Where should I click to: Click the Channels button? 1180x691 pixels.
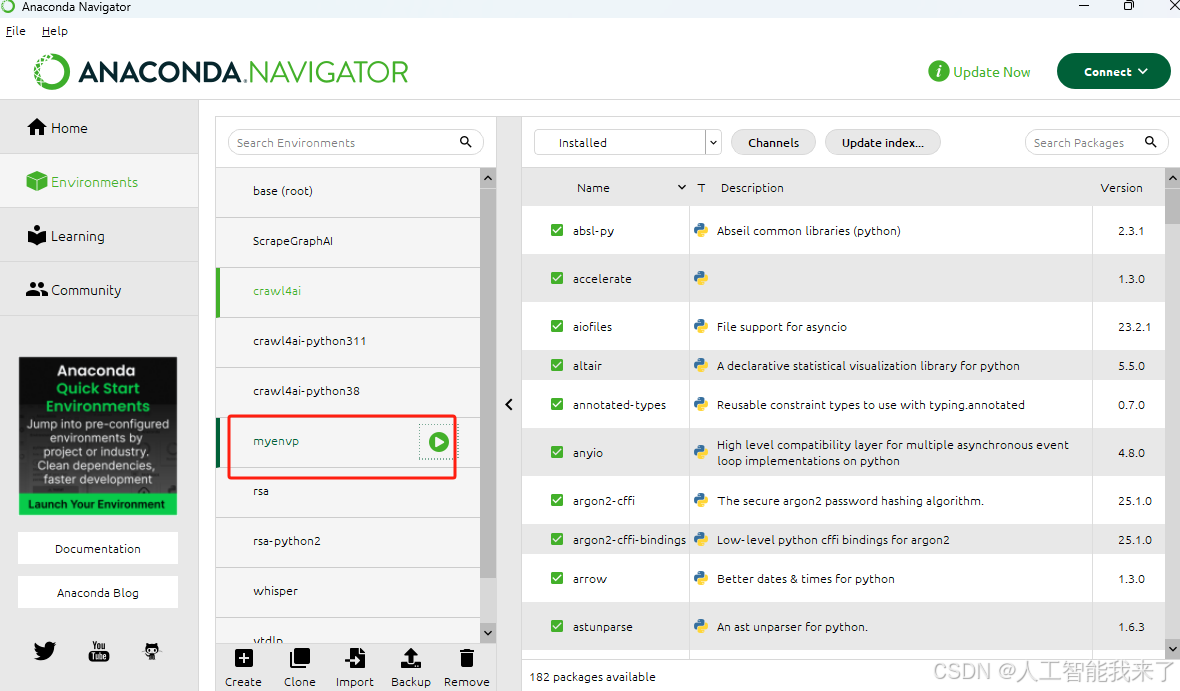tap(774, 142)
